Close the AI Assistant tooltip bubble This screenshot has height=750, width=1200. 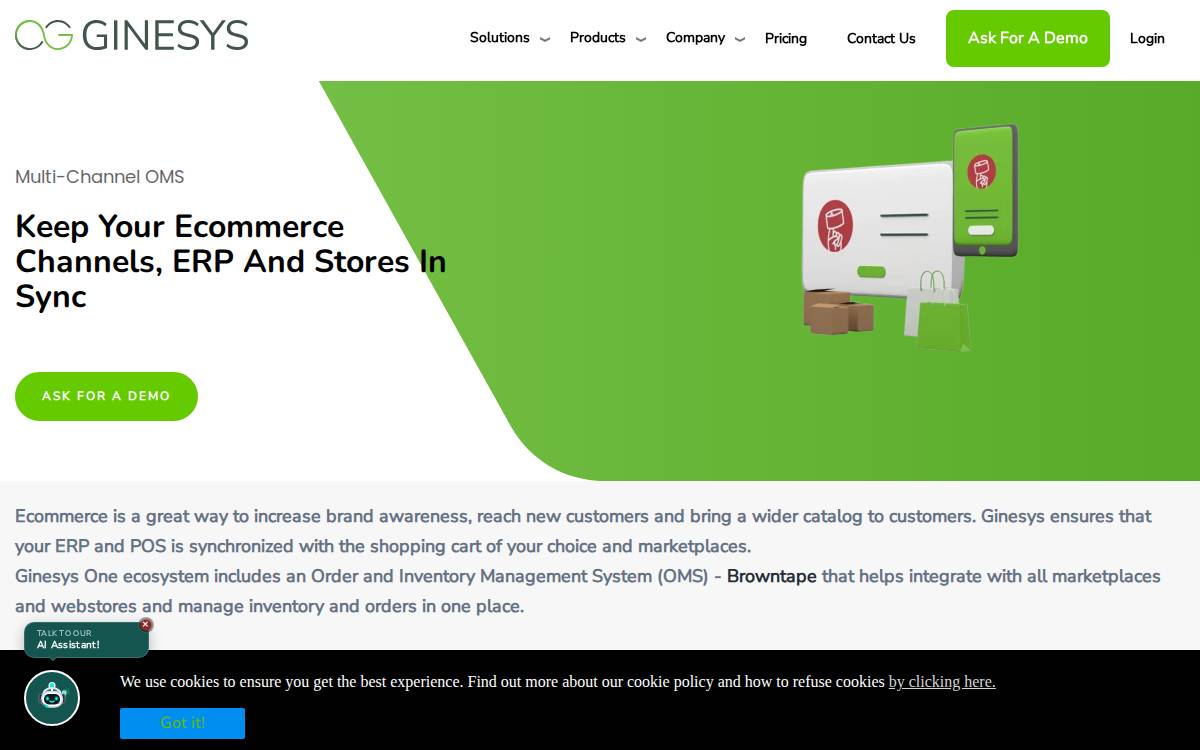[x=145, y=625]
